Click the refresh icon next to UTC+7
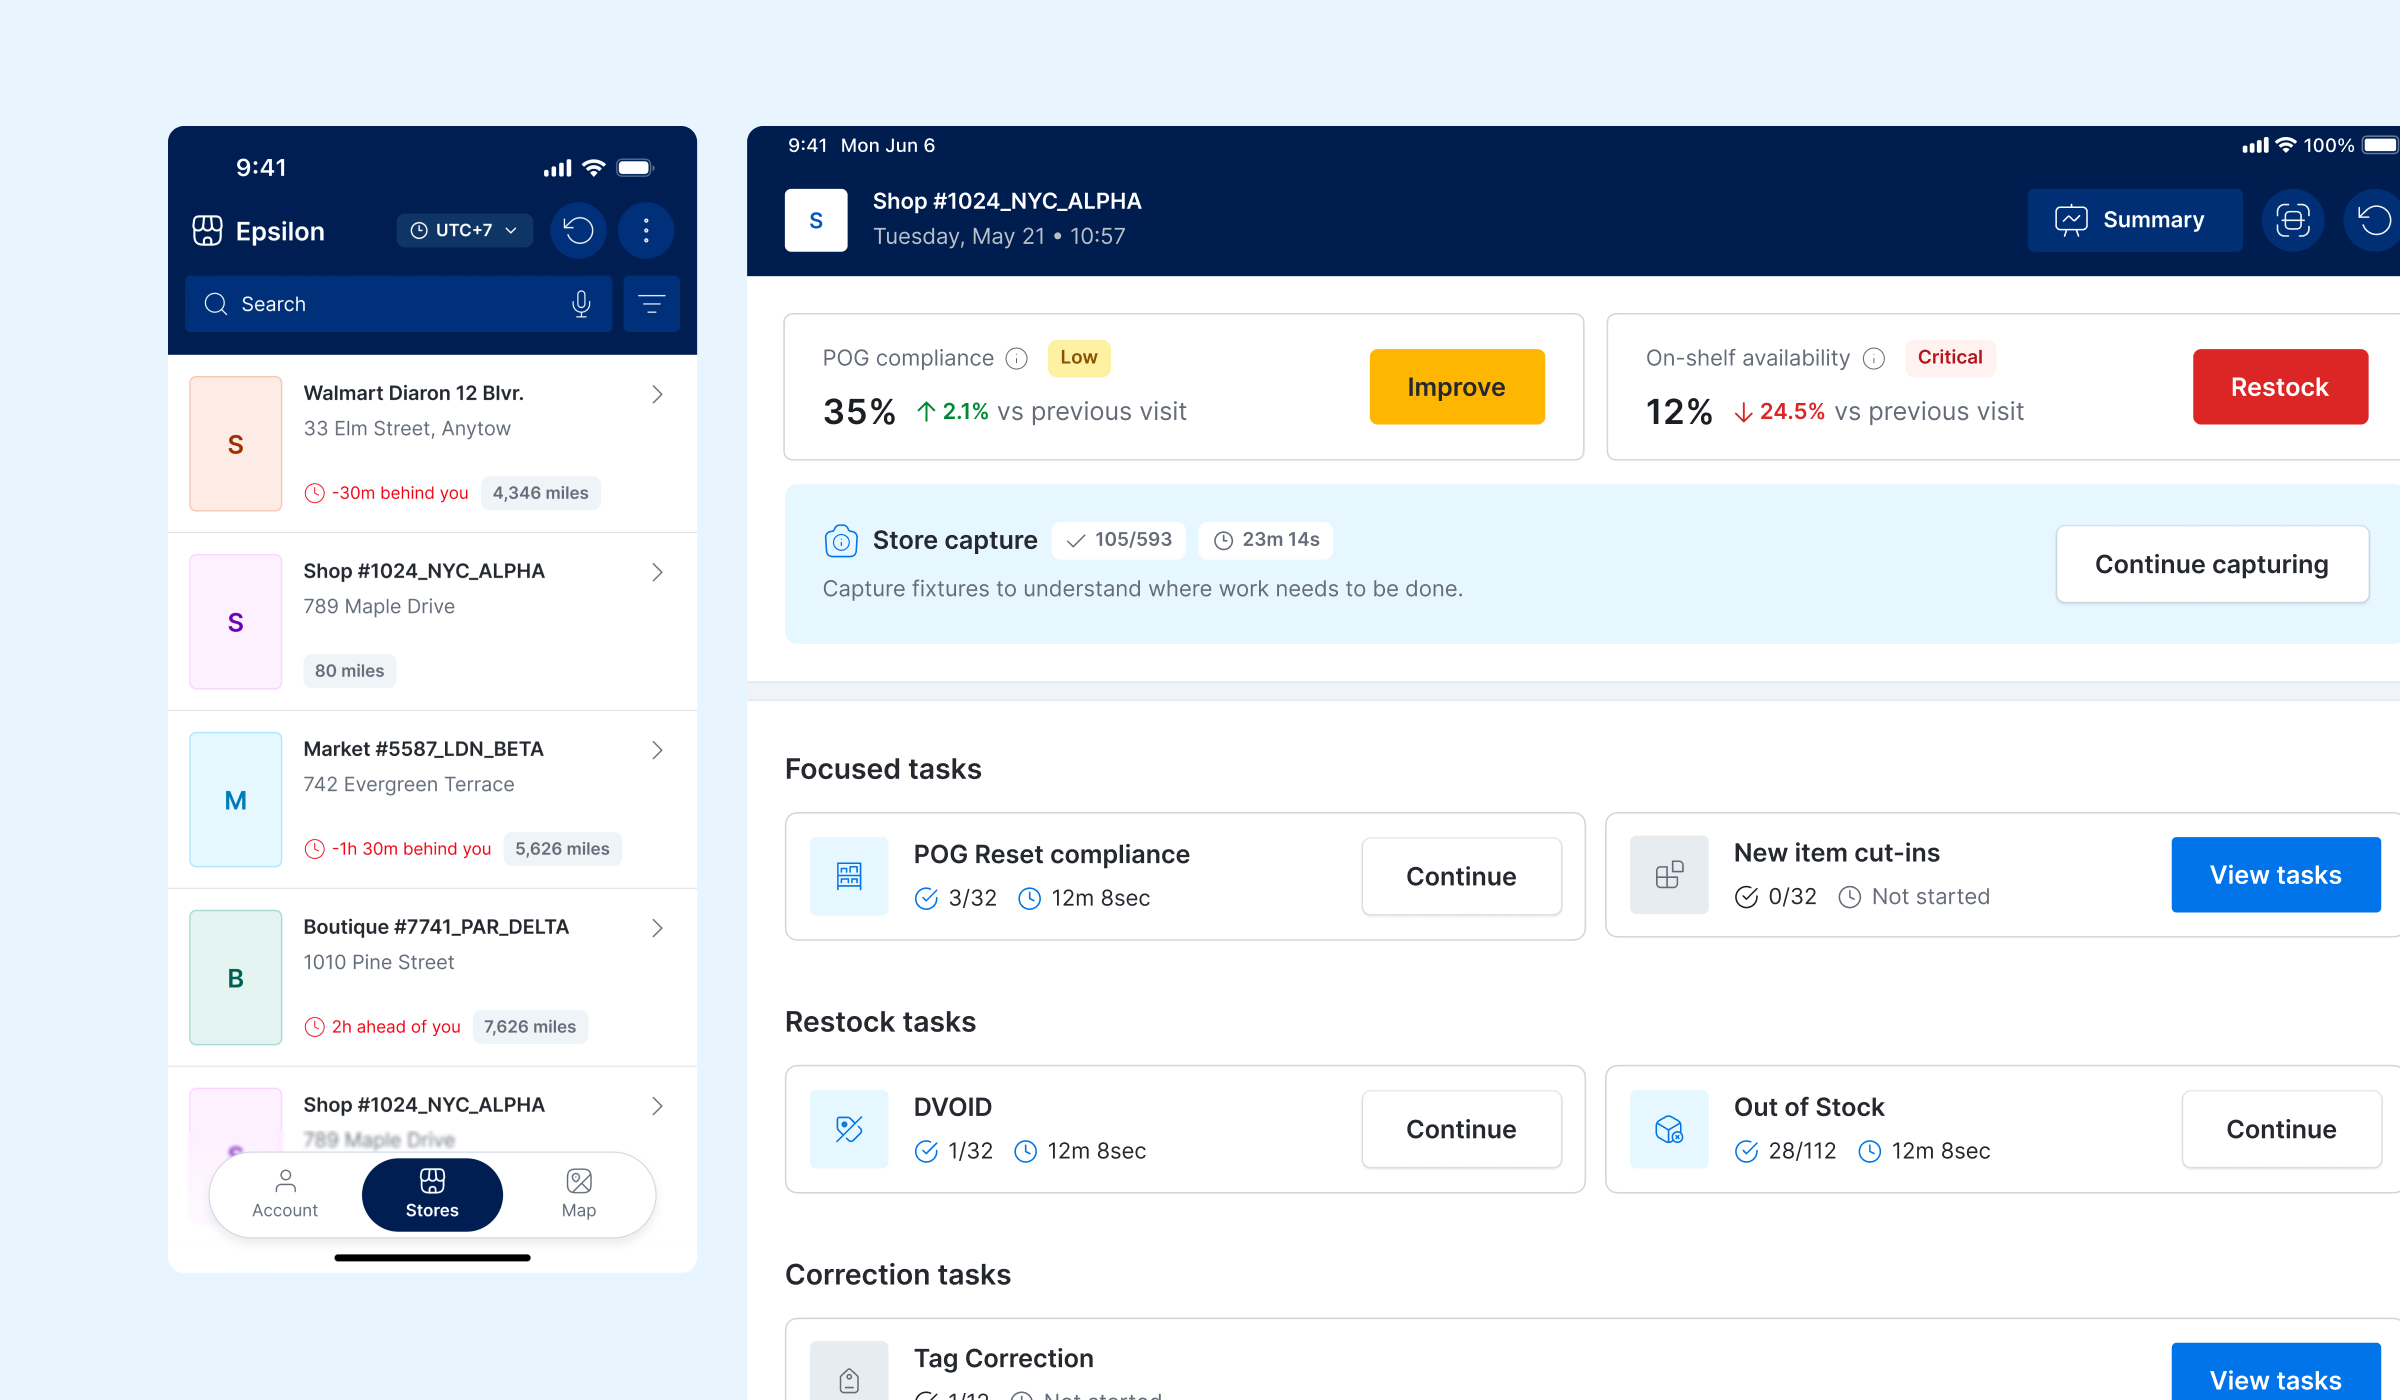 [578, 231]
